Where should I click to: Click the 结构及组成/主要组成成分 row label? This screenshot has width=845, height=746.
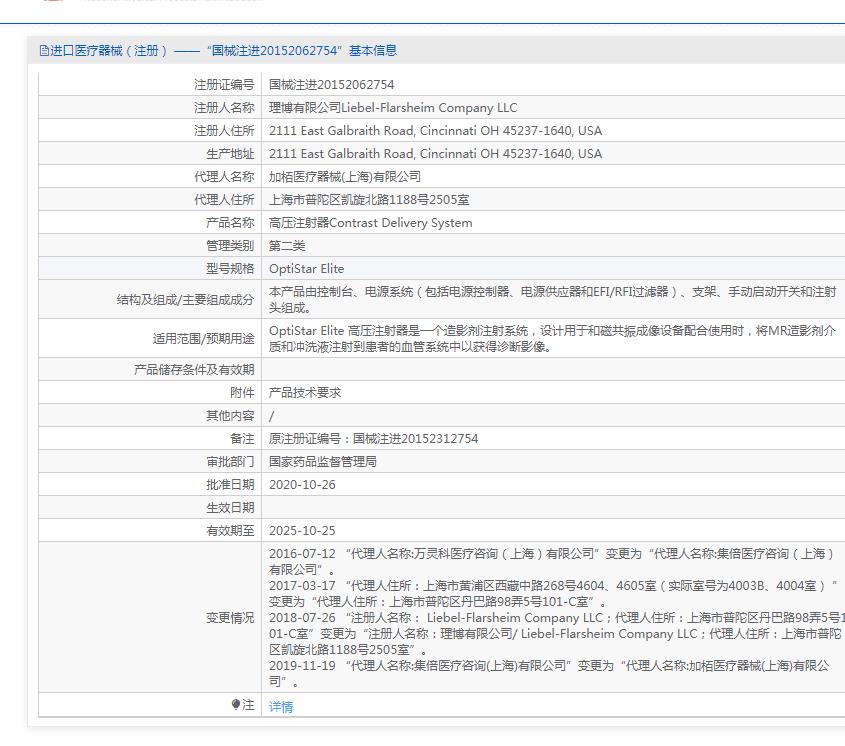tap(185, 300)
